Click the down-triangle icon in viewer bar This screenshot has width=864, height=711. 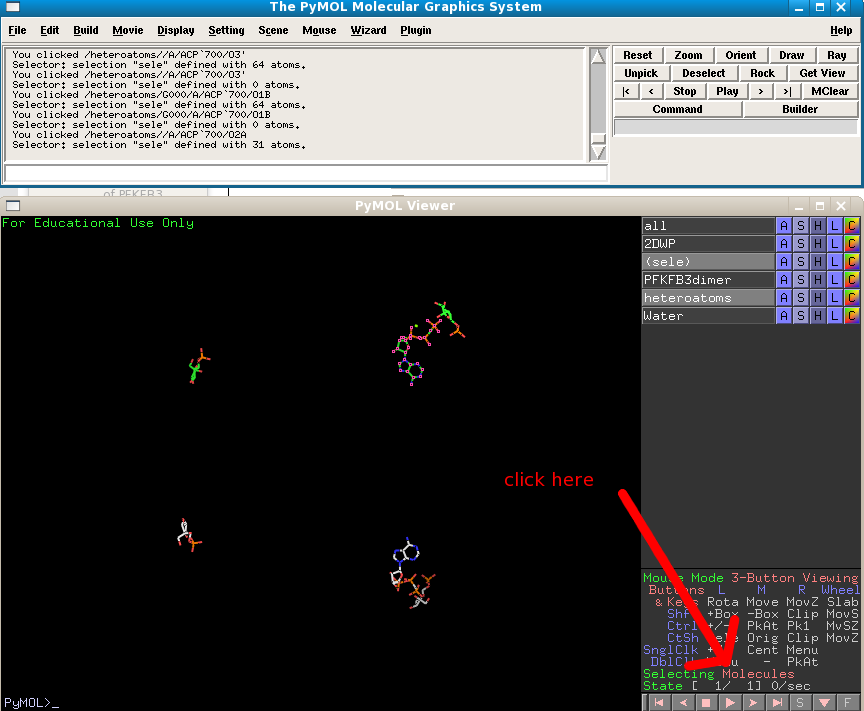tap(825, 703)
